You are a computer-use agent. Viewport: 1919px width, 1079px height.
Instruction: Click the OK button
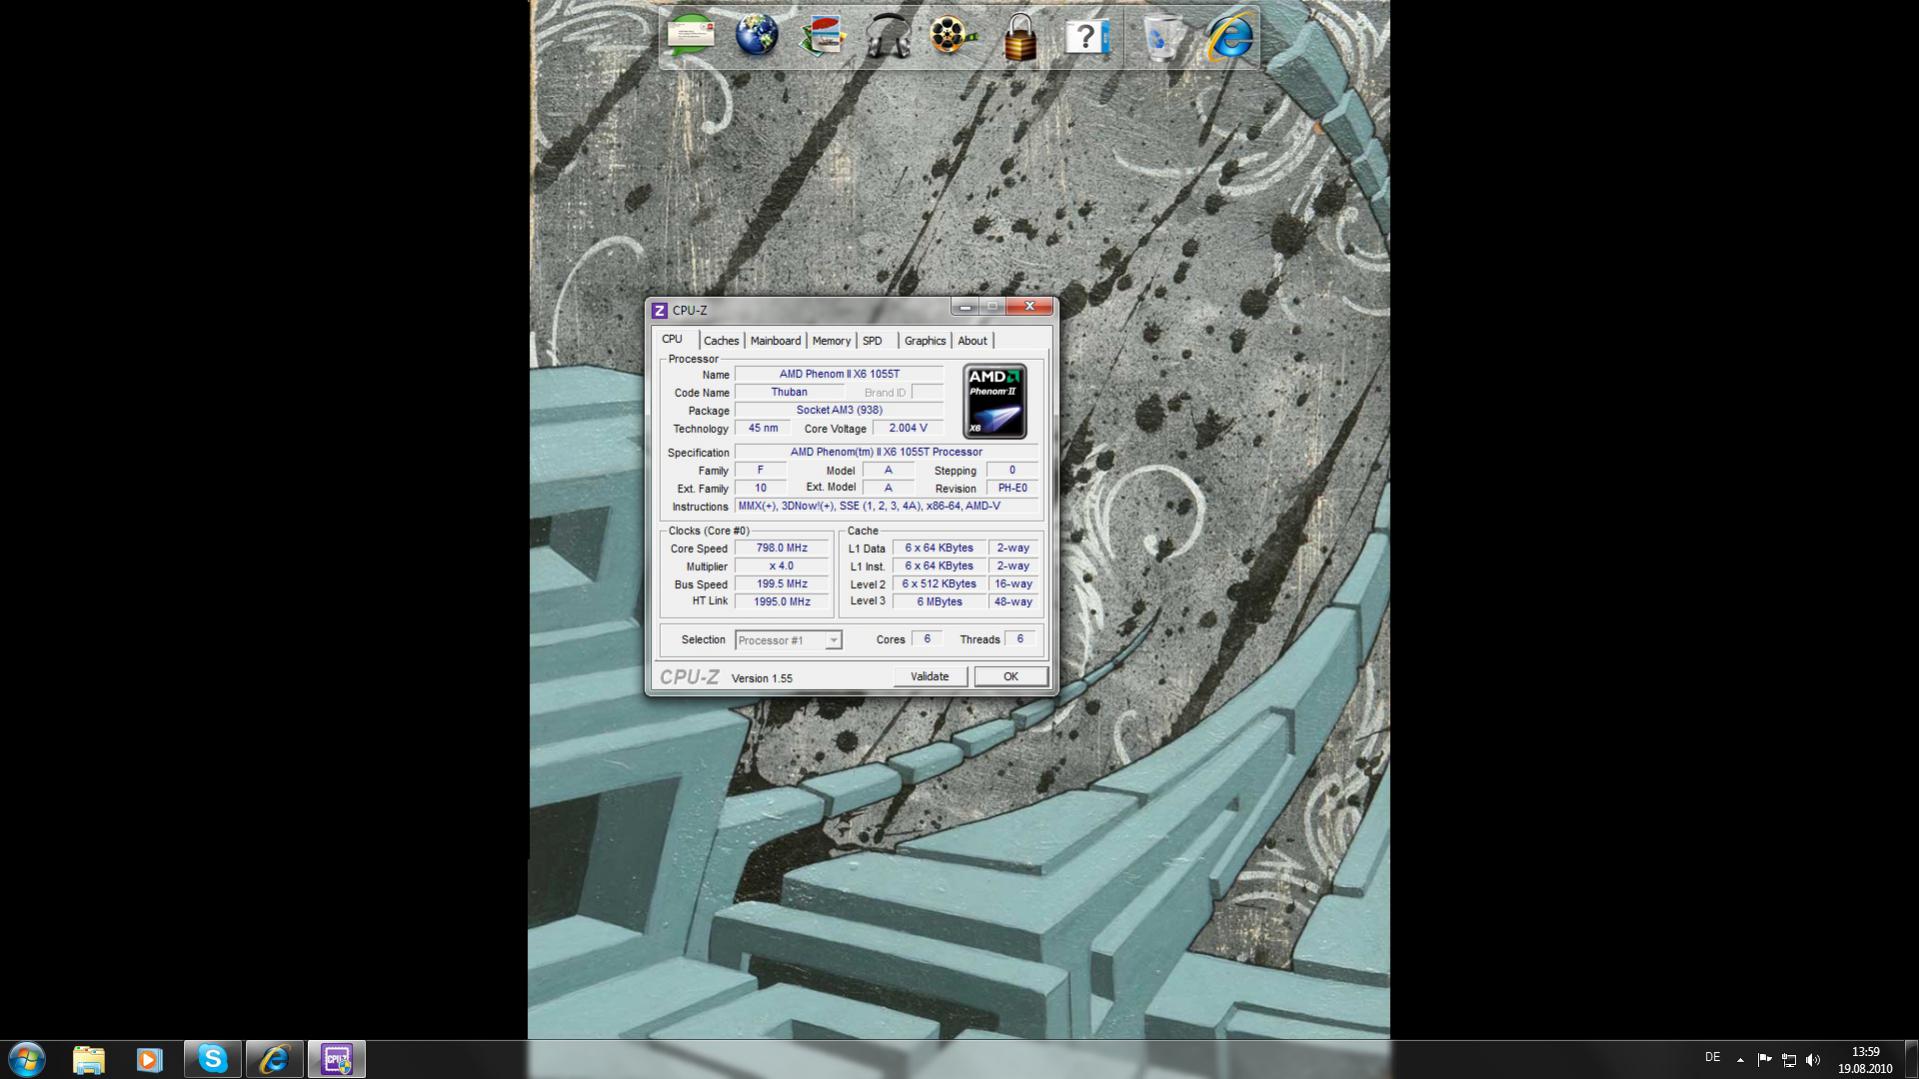(1011, 677)
